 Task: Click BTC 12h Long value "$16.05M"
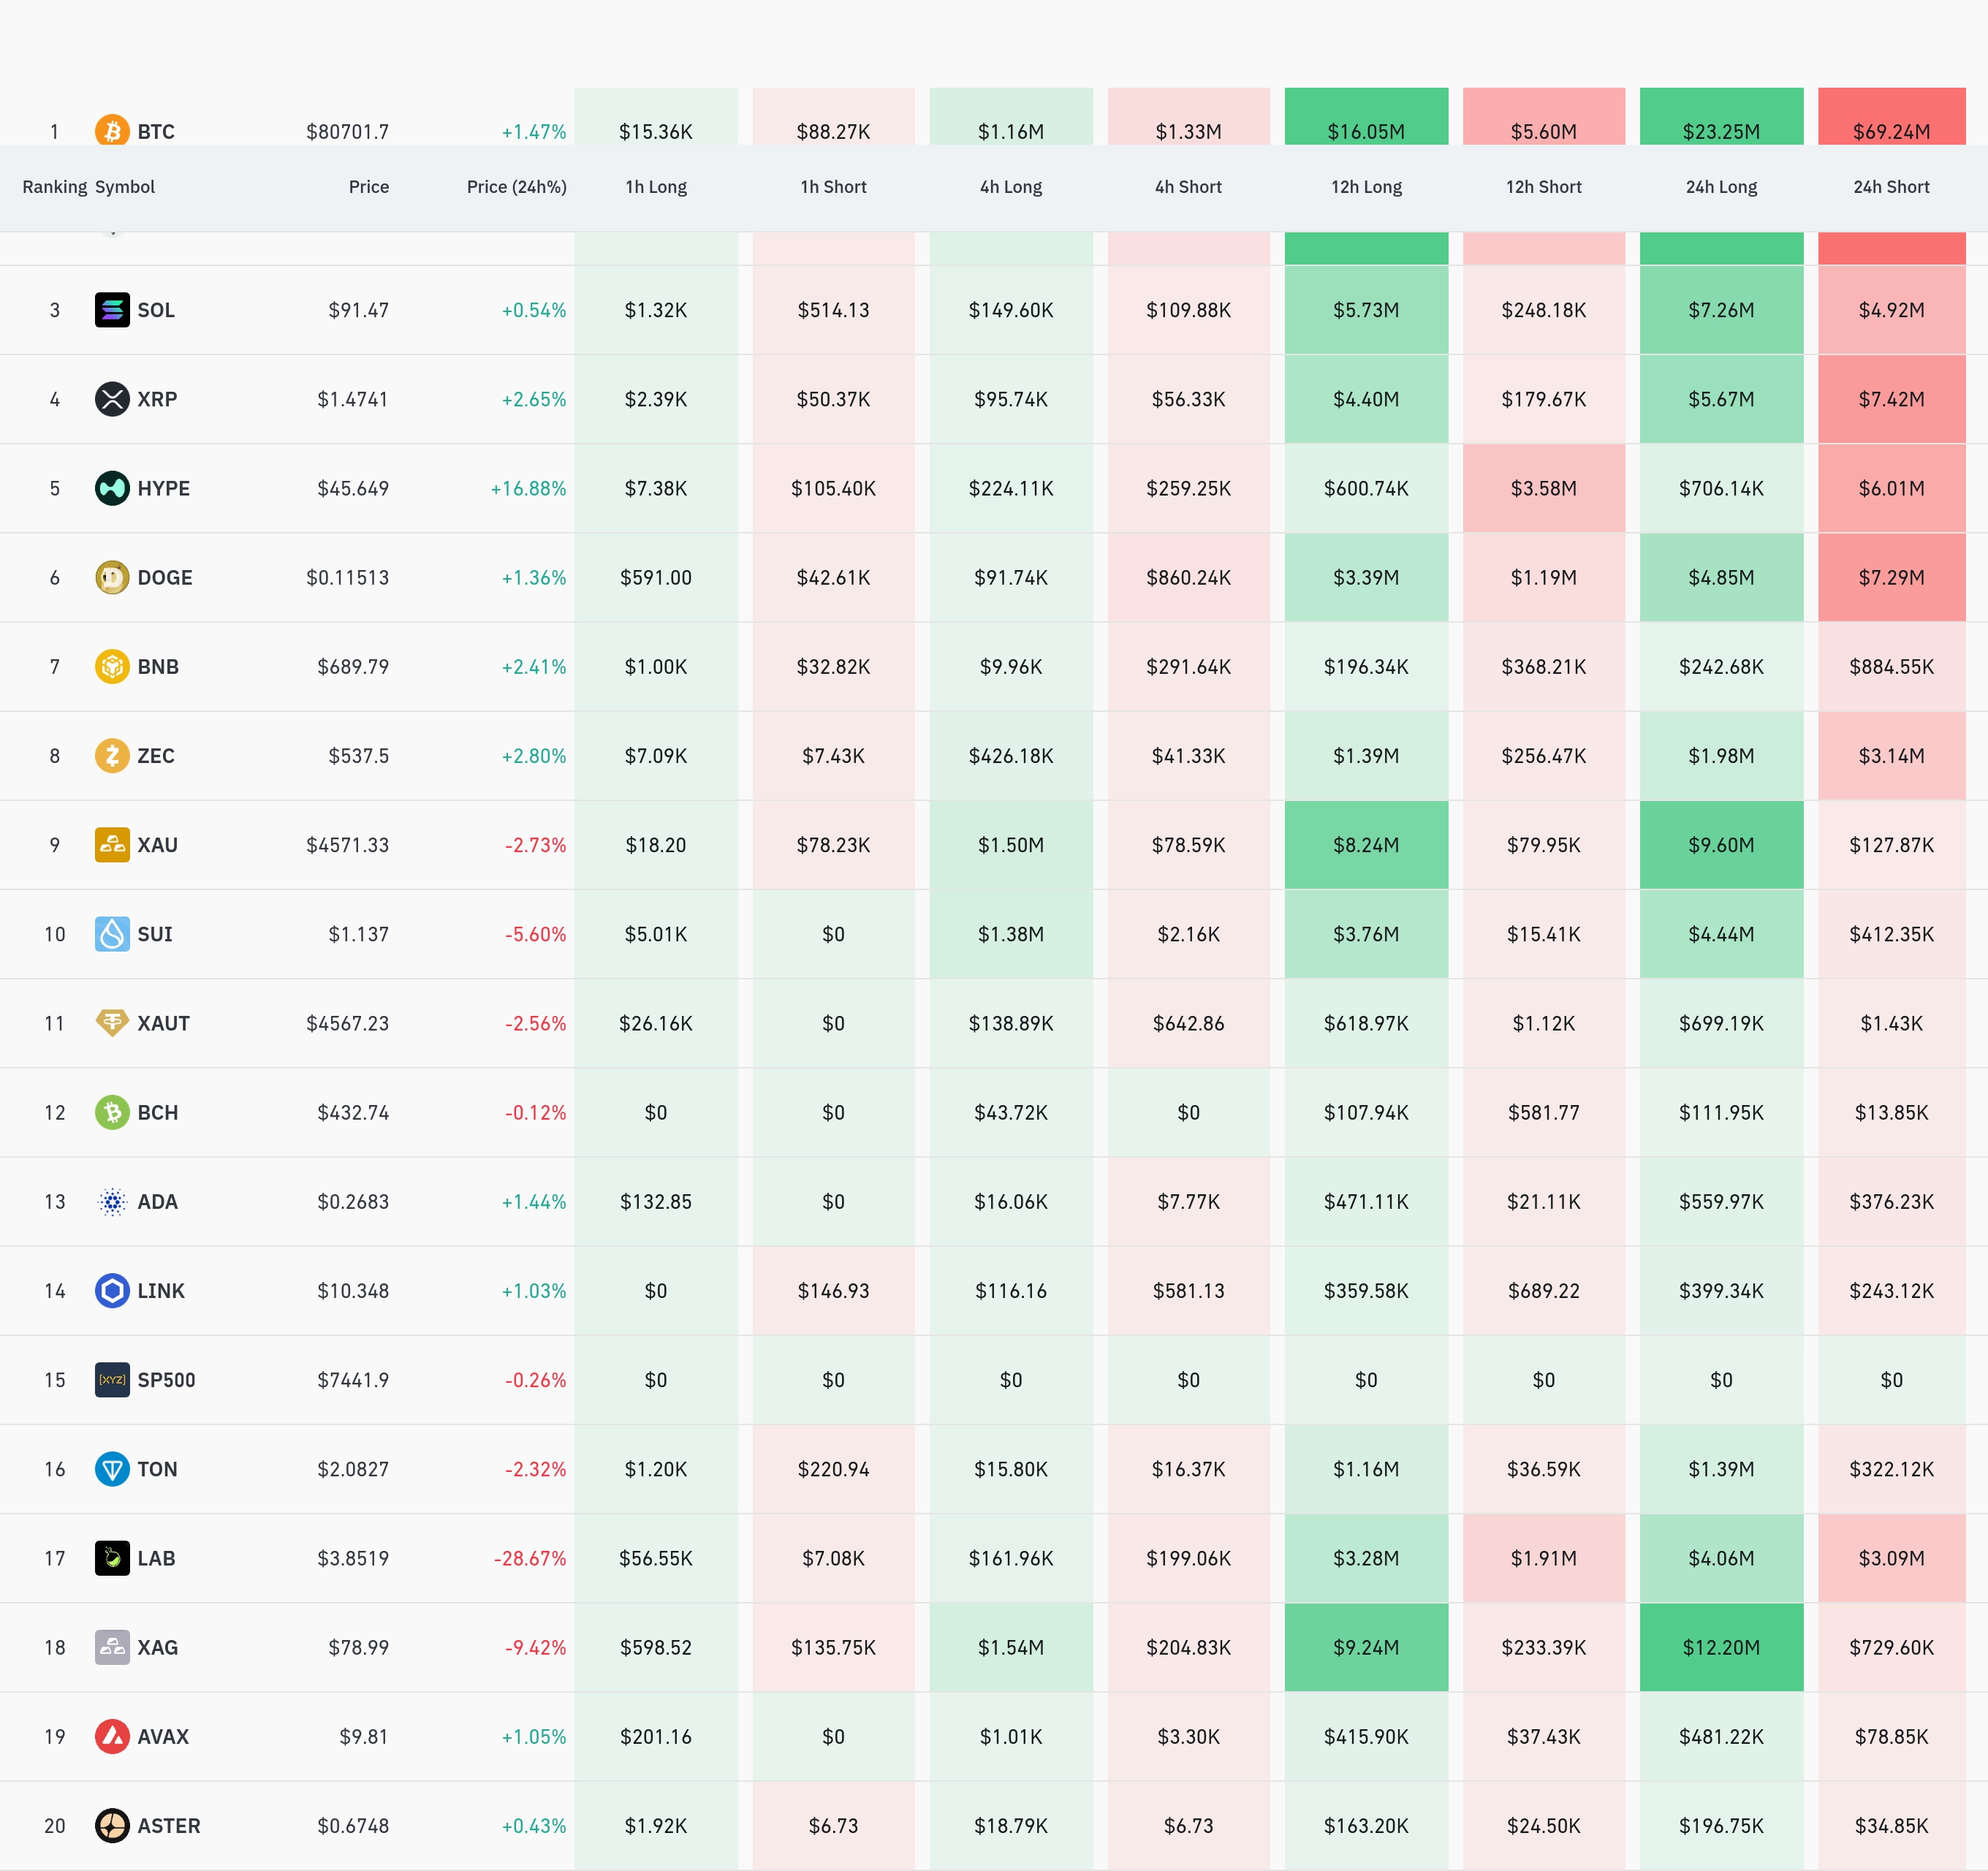[1366, 132]
